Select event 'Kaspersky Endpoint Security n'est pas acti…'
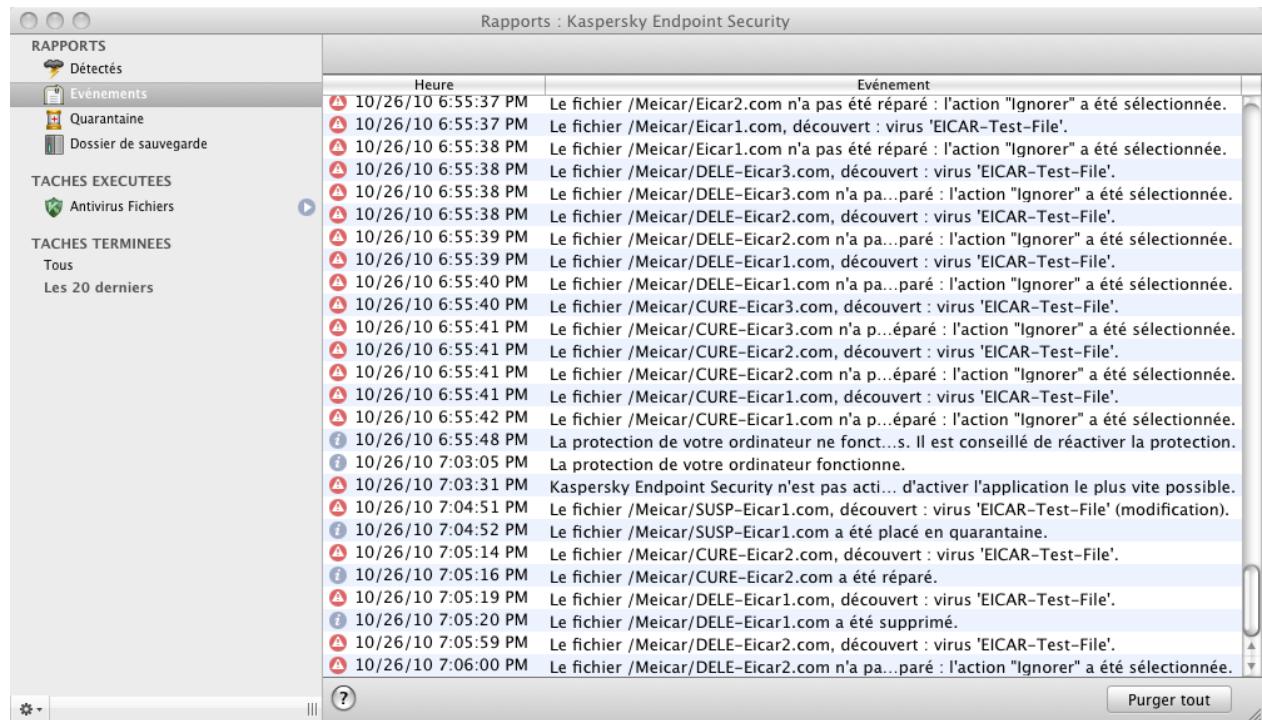 [893, 486]
